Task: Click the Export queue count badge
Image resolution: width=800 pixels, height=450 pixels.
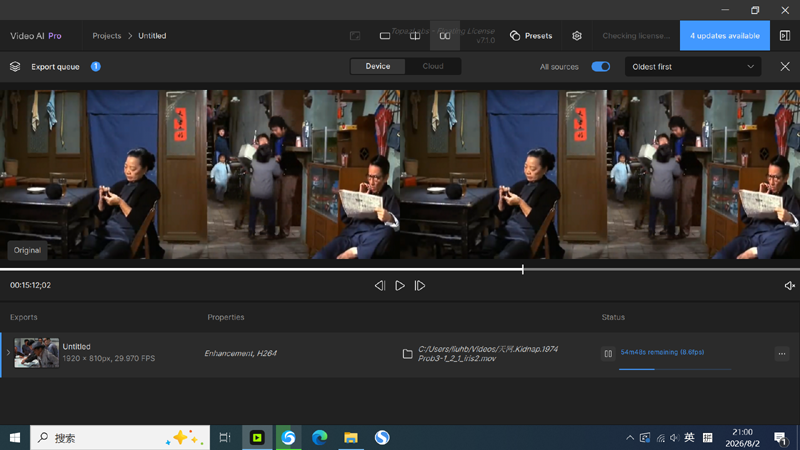Action: click(x=95, y=66)
